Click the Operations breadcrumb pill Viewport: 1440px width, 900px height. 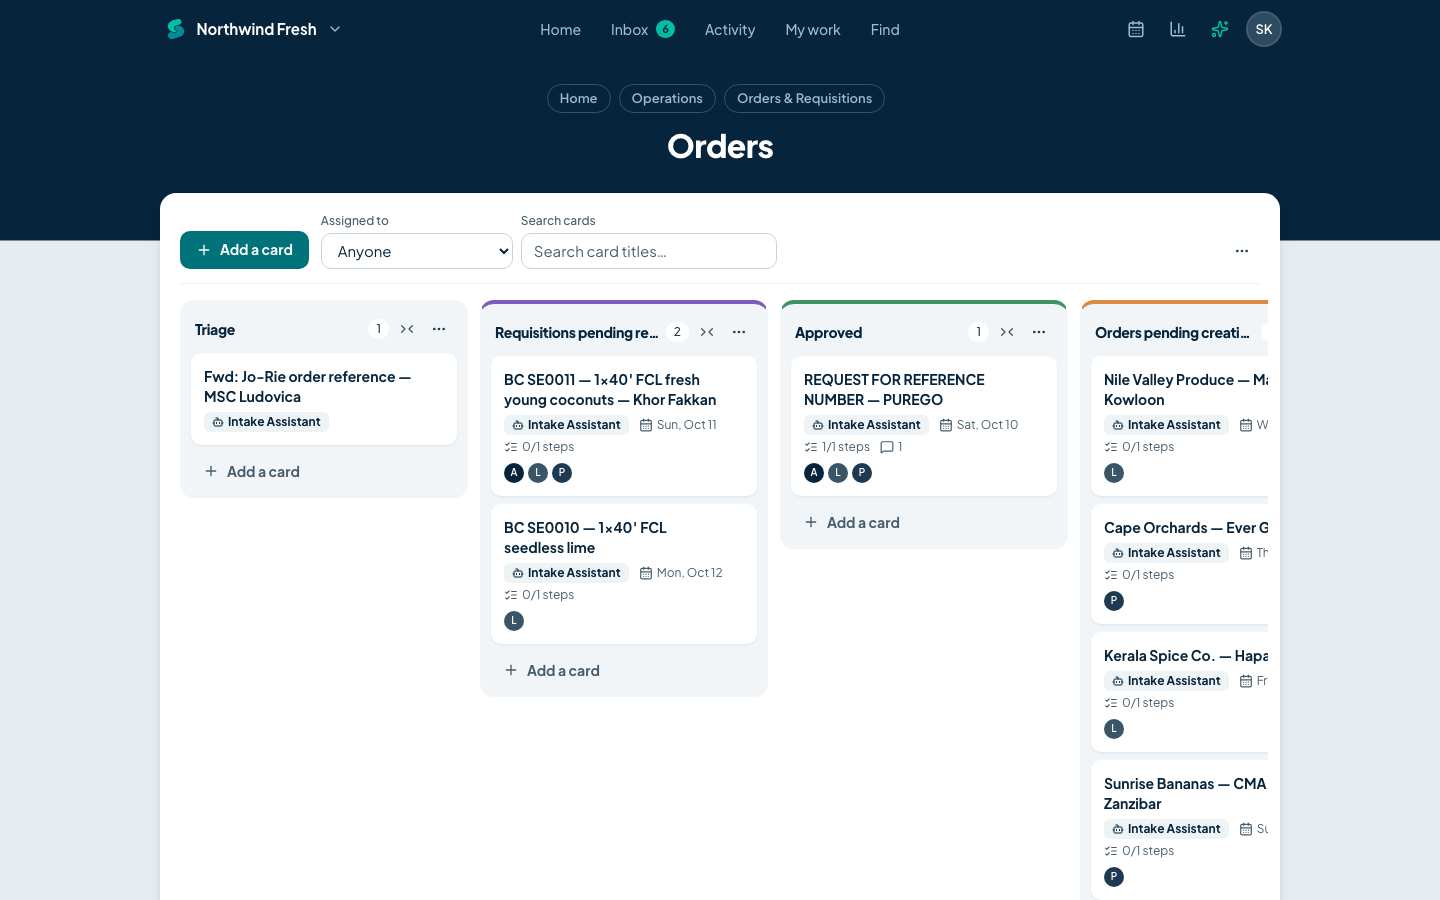667,98
